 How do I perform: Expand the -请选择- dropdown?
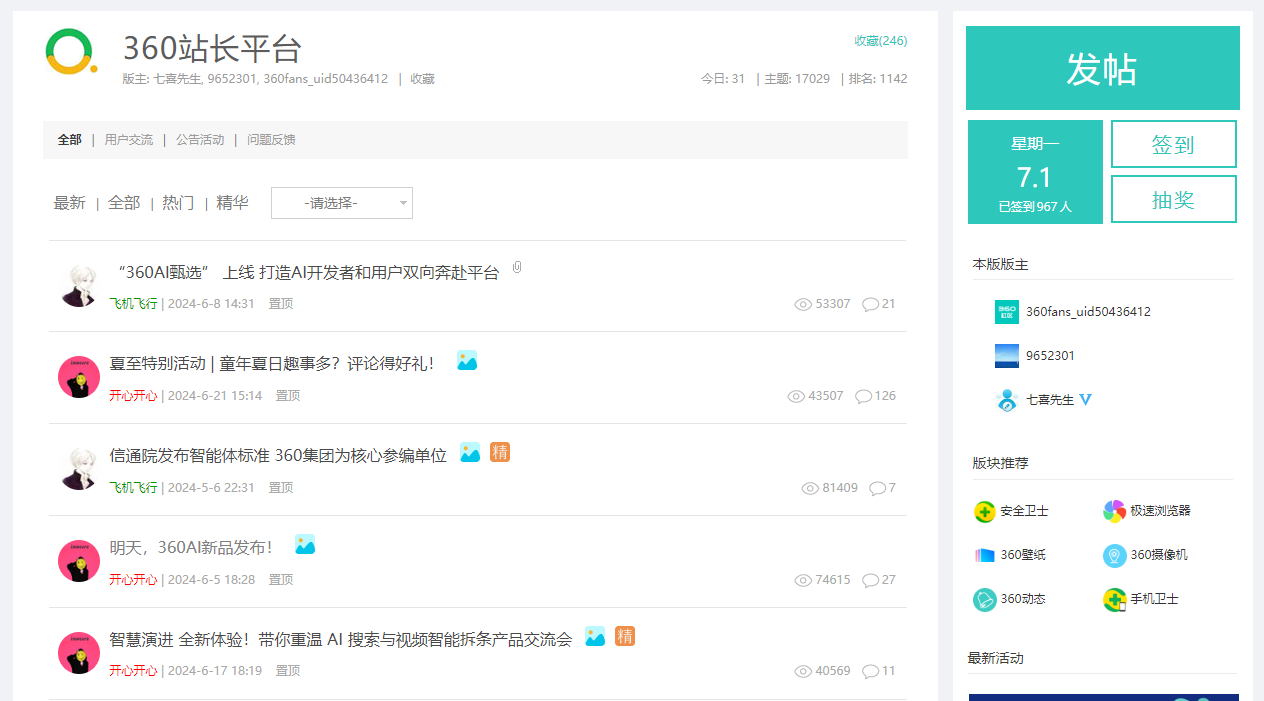pos(342,203)
